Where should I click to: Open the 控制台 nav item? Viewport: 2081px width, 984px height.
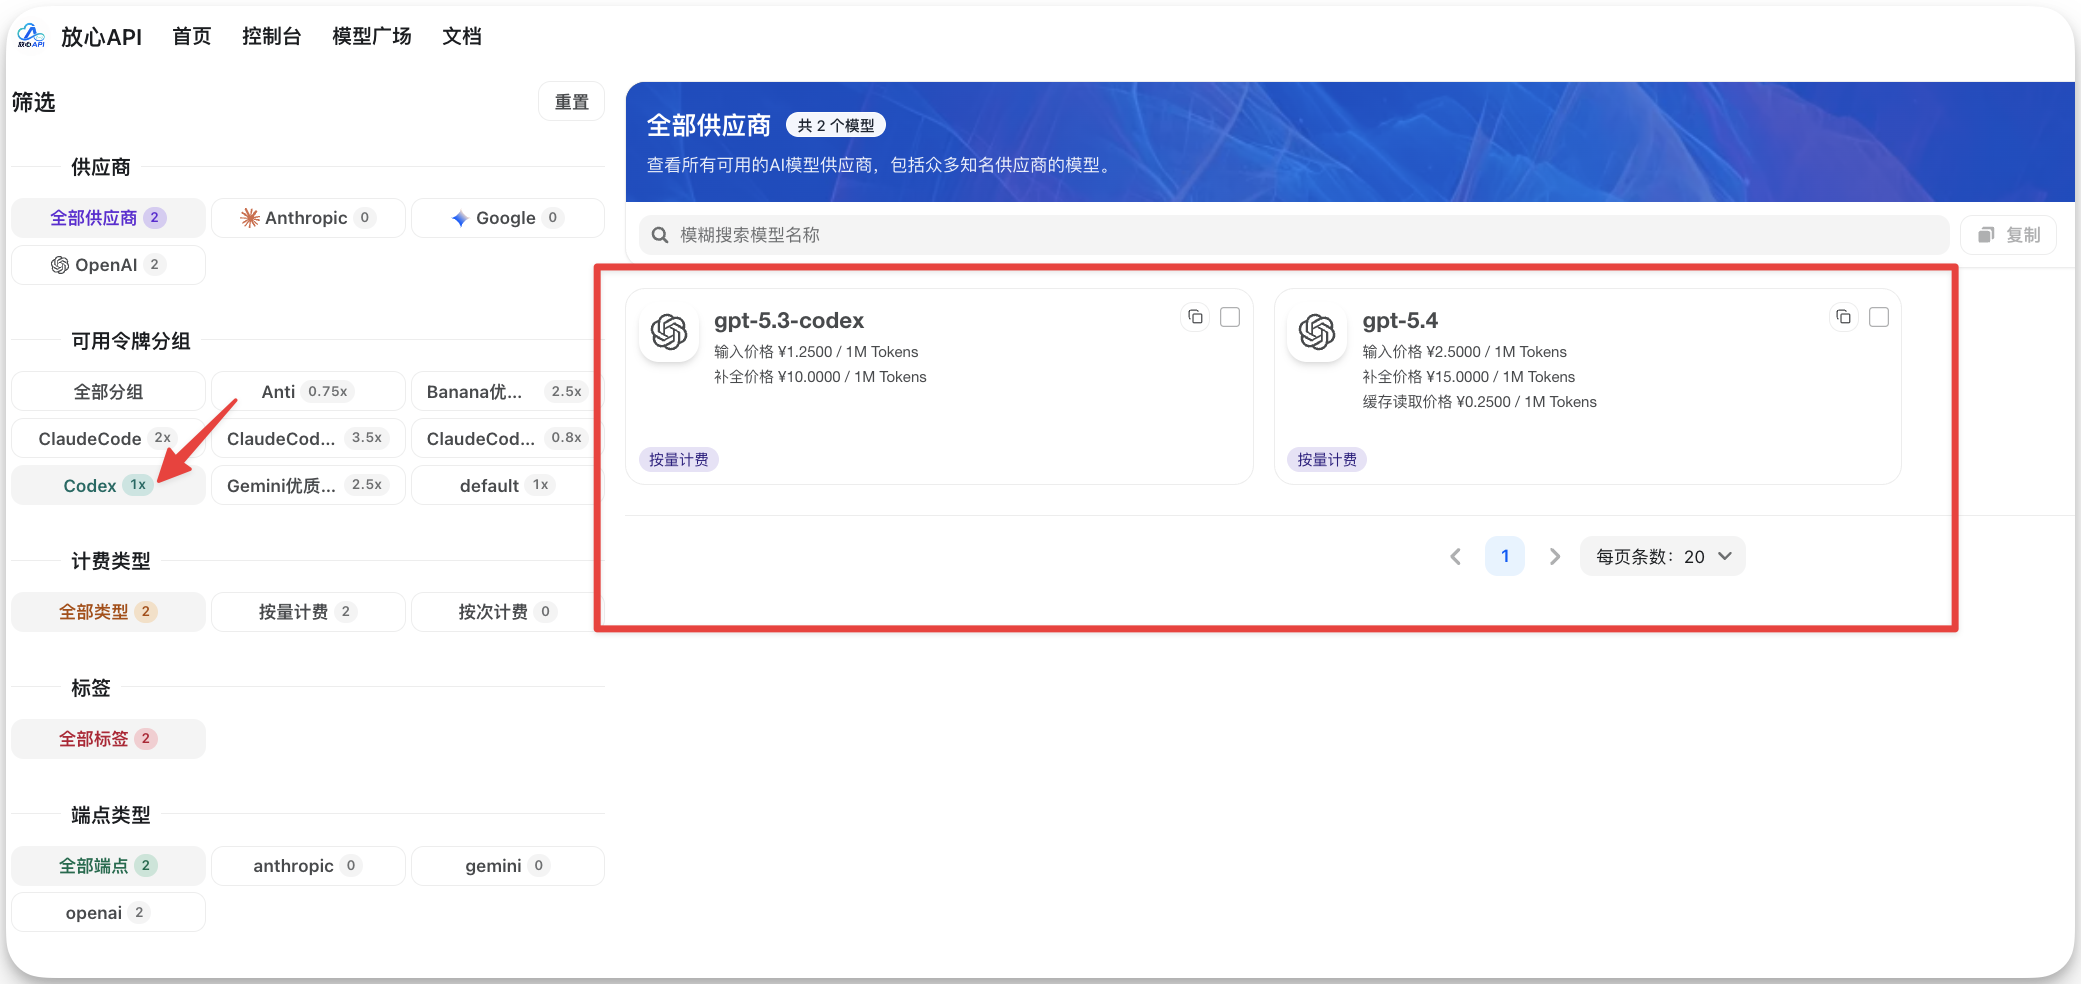click(x=271, y=37)
